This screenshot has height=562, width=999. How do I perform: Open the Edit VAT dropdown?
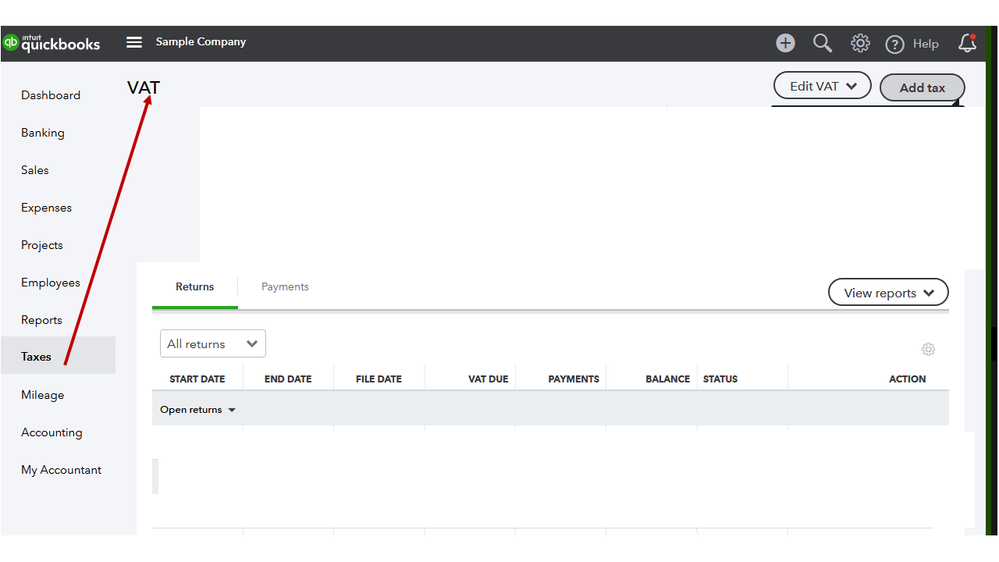822,86
